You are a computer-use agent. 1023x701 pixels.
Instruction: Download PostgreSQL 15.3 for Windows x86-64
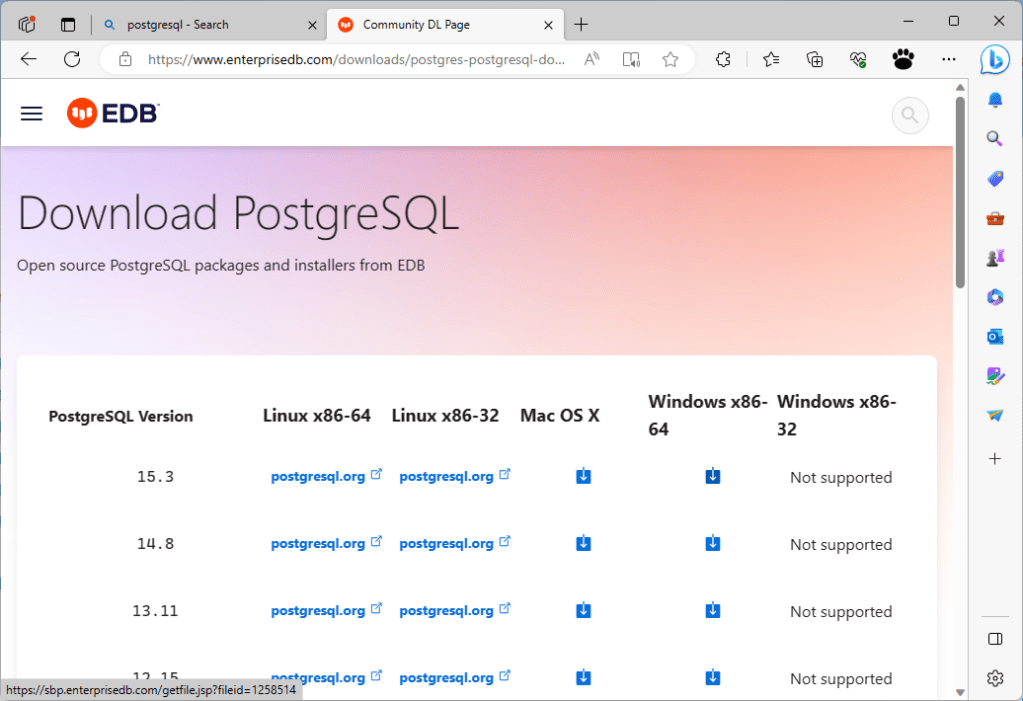pos(713,476)
